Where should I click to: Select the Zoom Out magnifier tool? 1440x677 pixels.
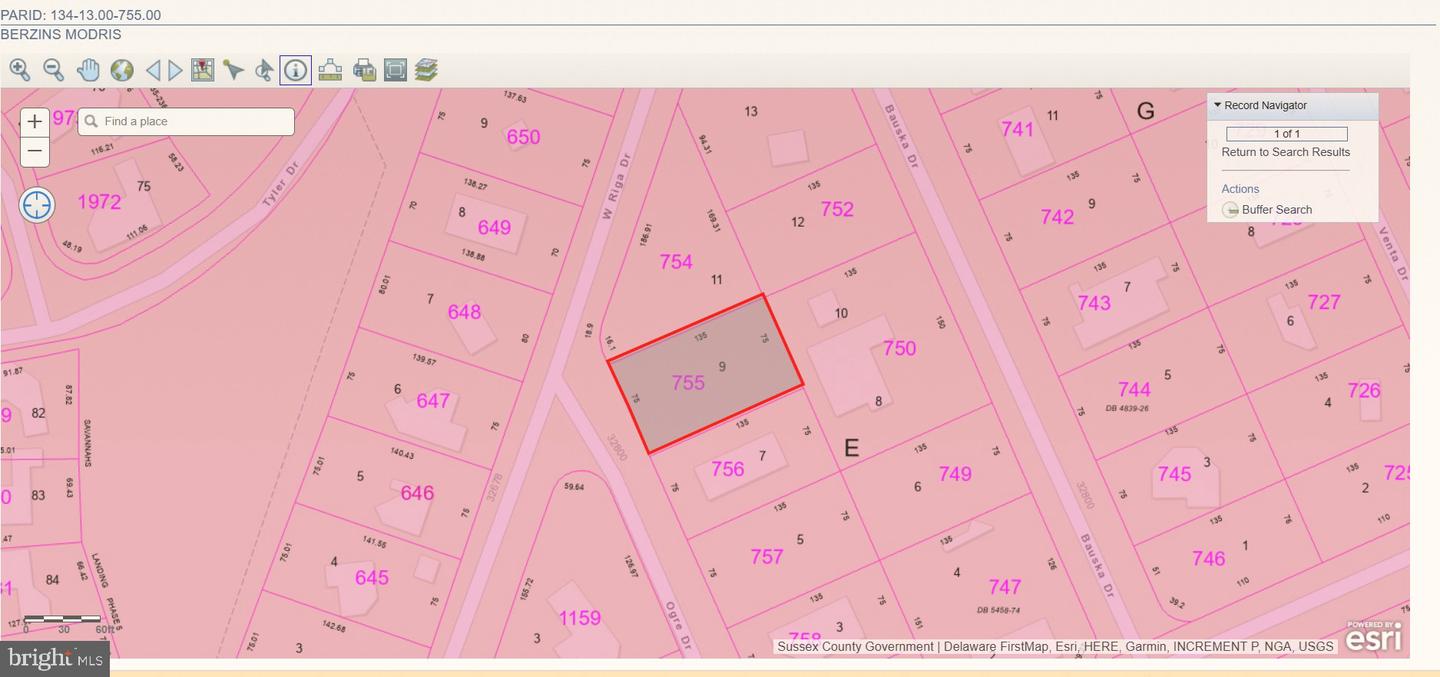[x=54, y=70]
